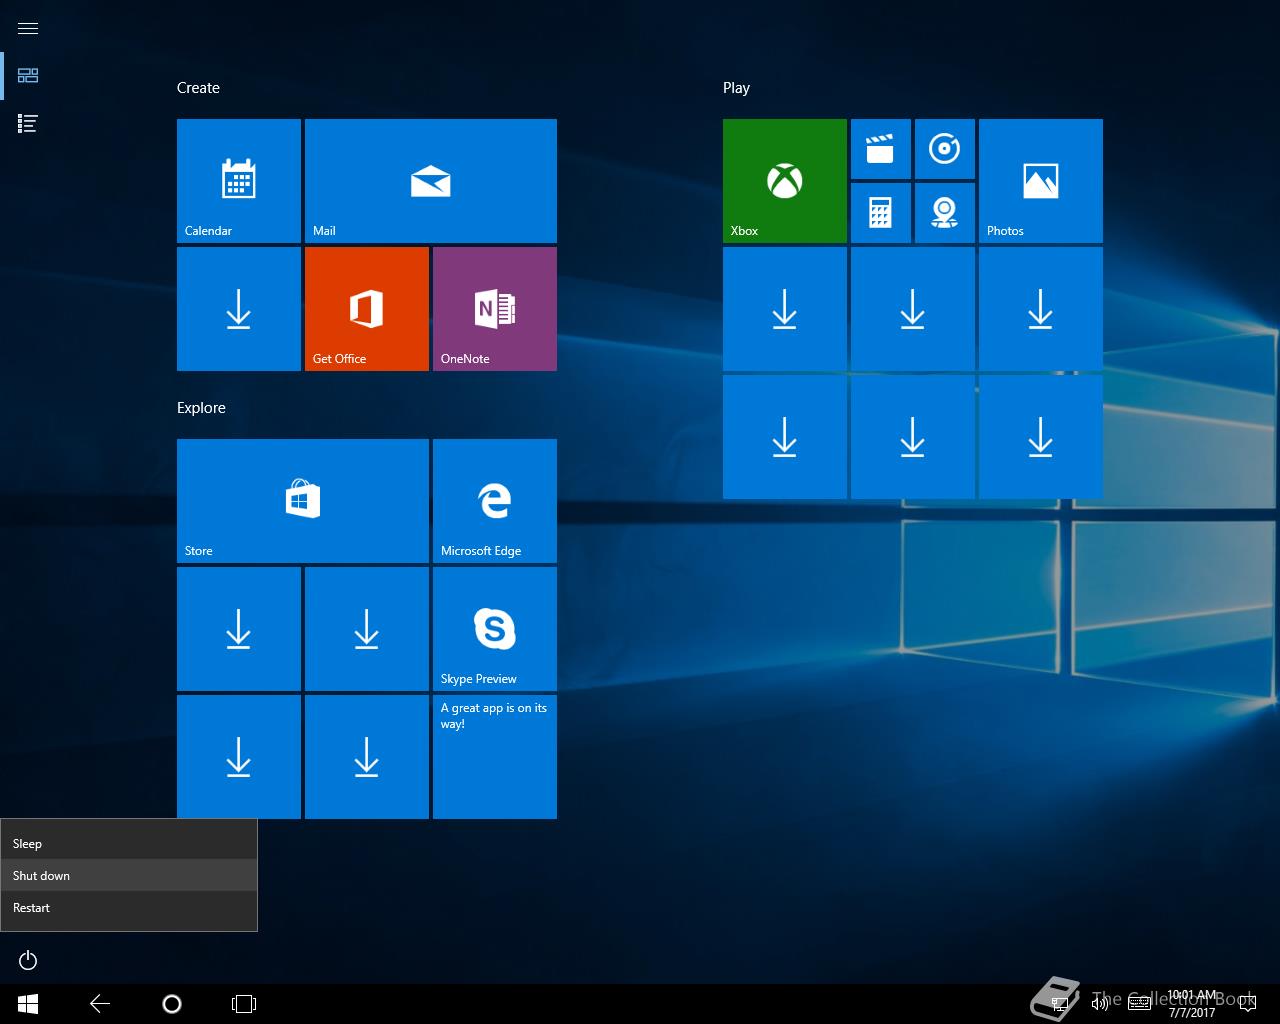Launch the Movies & TV small tile
1280x1024 pixels.
point(881,149)
